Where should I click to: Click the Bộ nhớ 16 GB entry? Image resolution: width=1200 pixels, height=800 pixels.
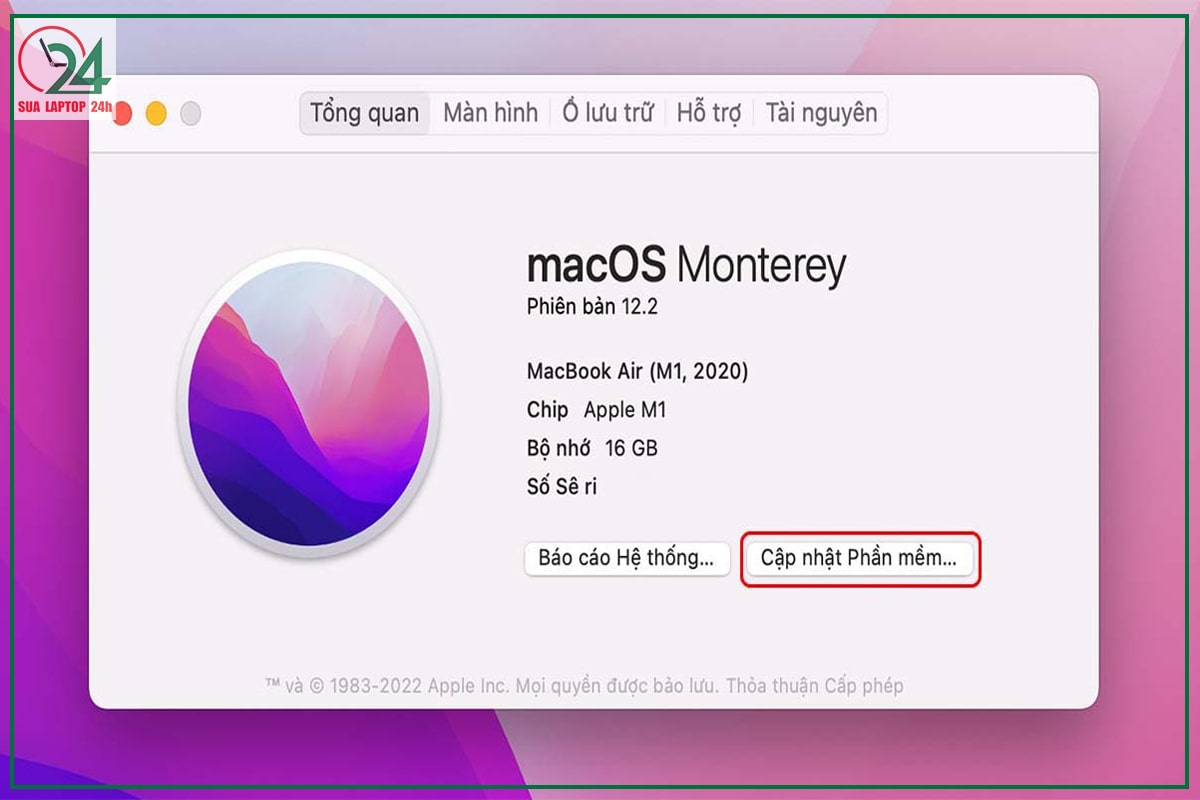(592, 448)
